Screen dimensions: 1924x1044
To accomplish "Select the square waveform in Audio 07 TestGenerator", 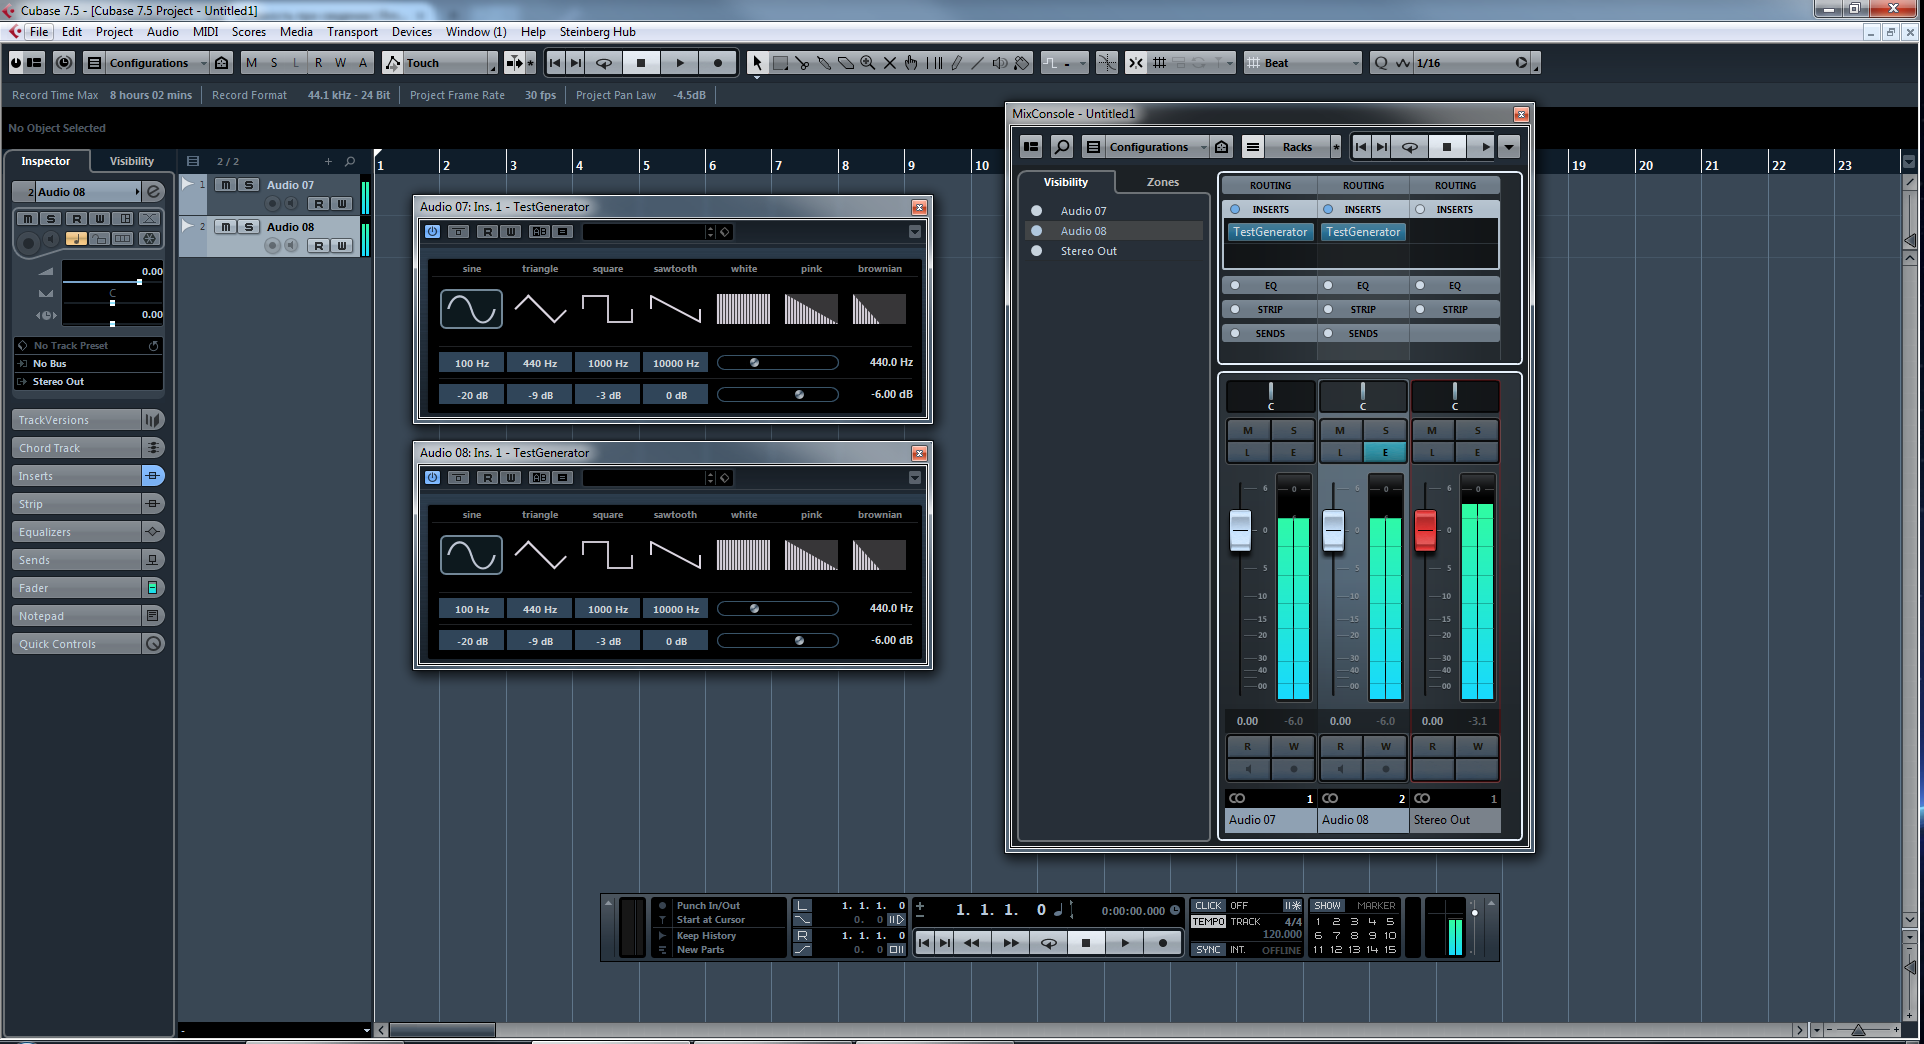I will point(608,309).
